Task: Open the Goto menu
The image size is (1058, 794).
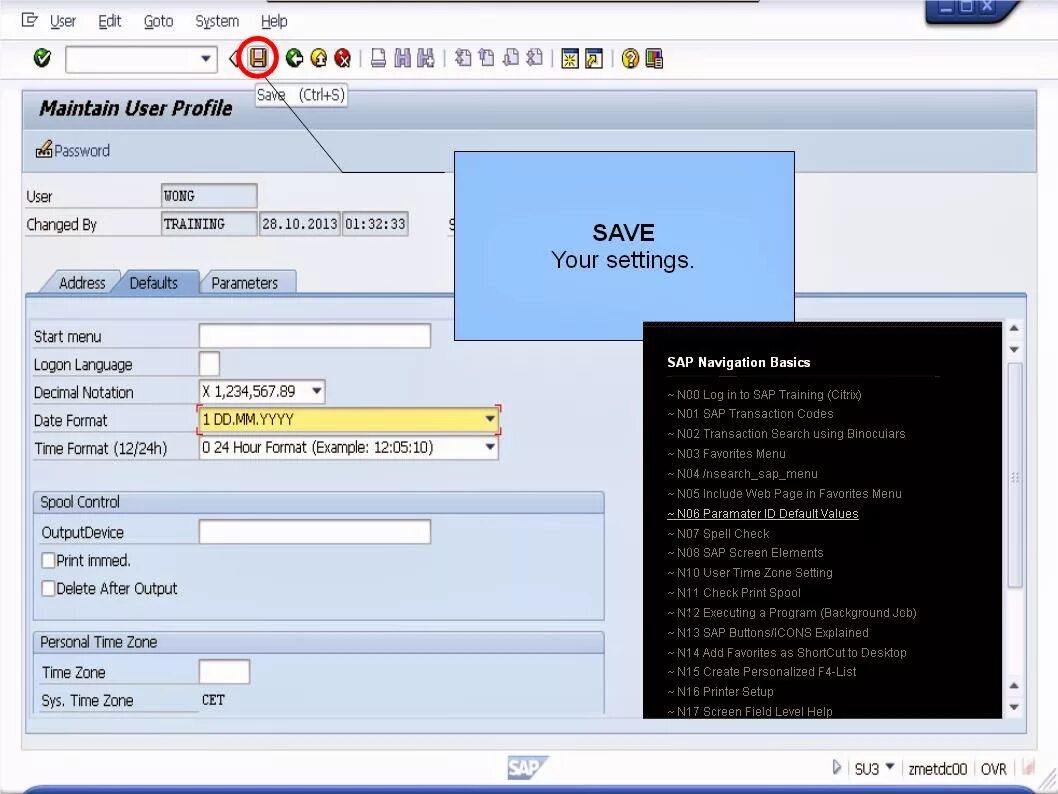Action: [x=159, y=21]
